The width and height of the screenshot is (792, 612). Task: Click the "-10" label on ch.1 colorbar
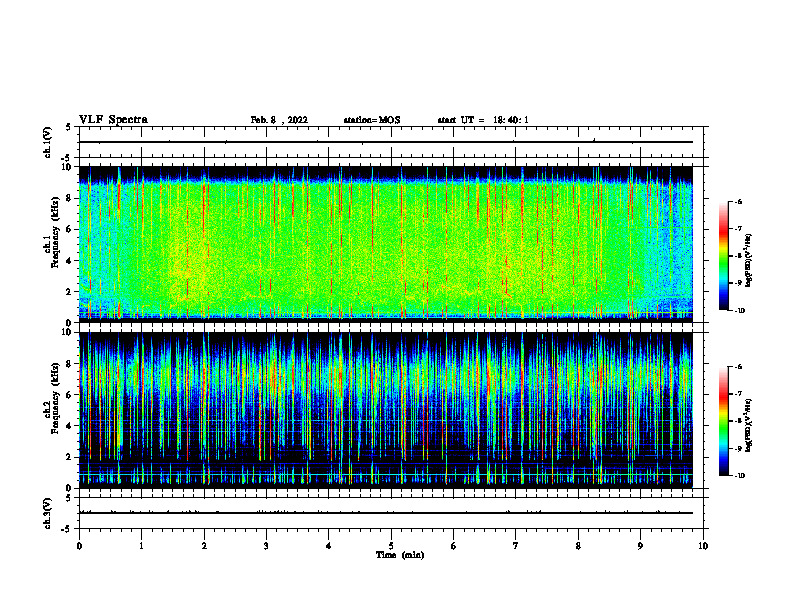point(739,311)
